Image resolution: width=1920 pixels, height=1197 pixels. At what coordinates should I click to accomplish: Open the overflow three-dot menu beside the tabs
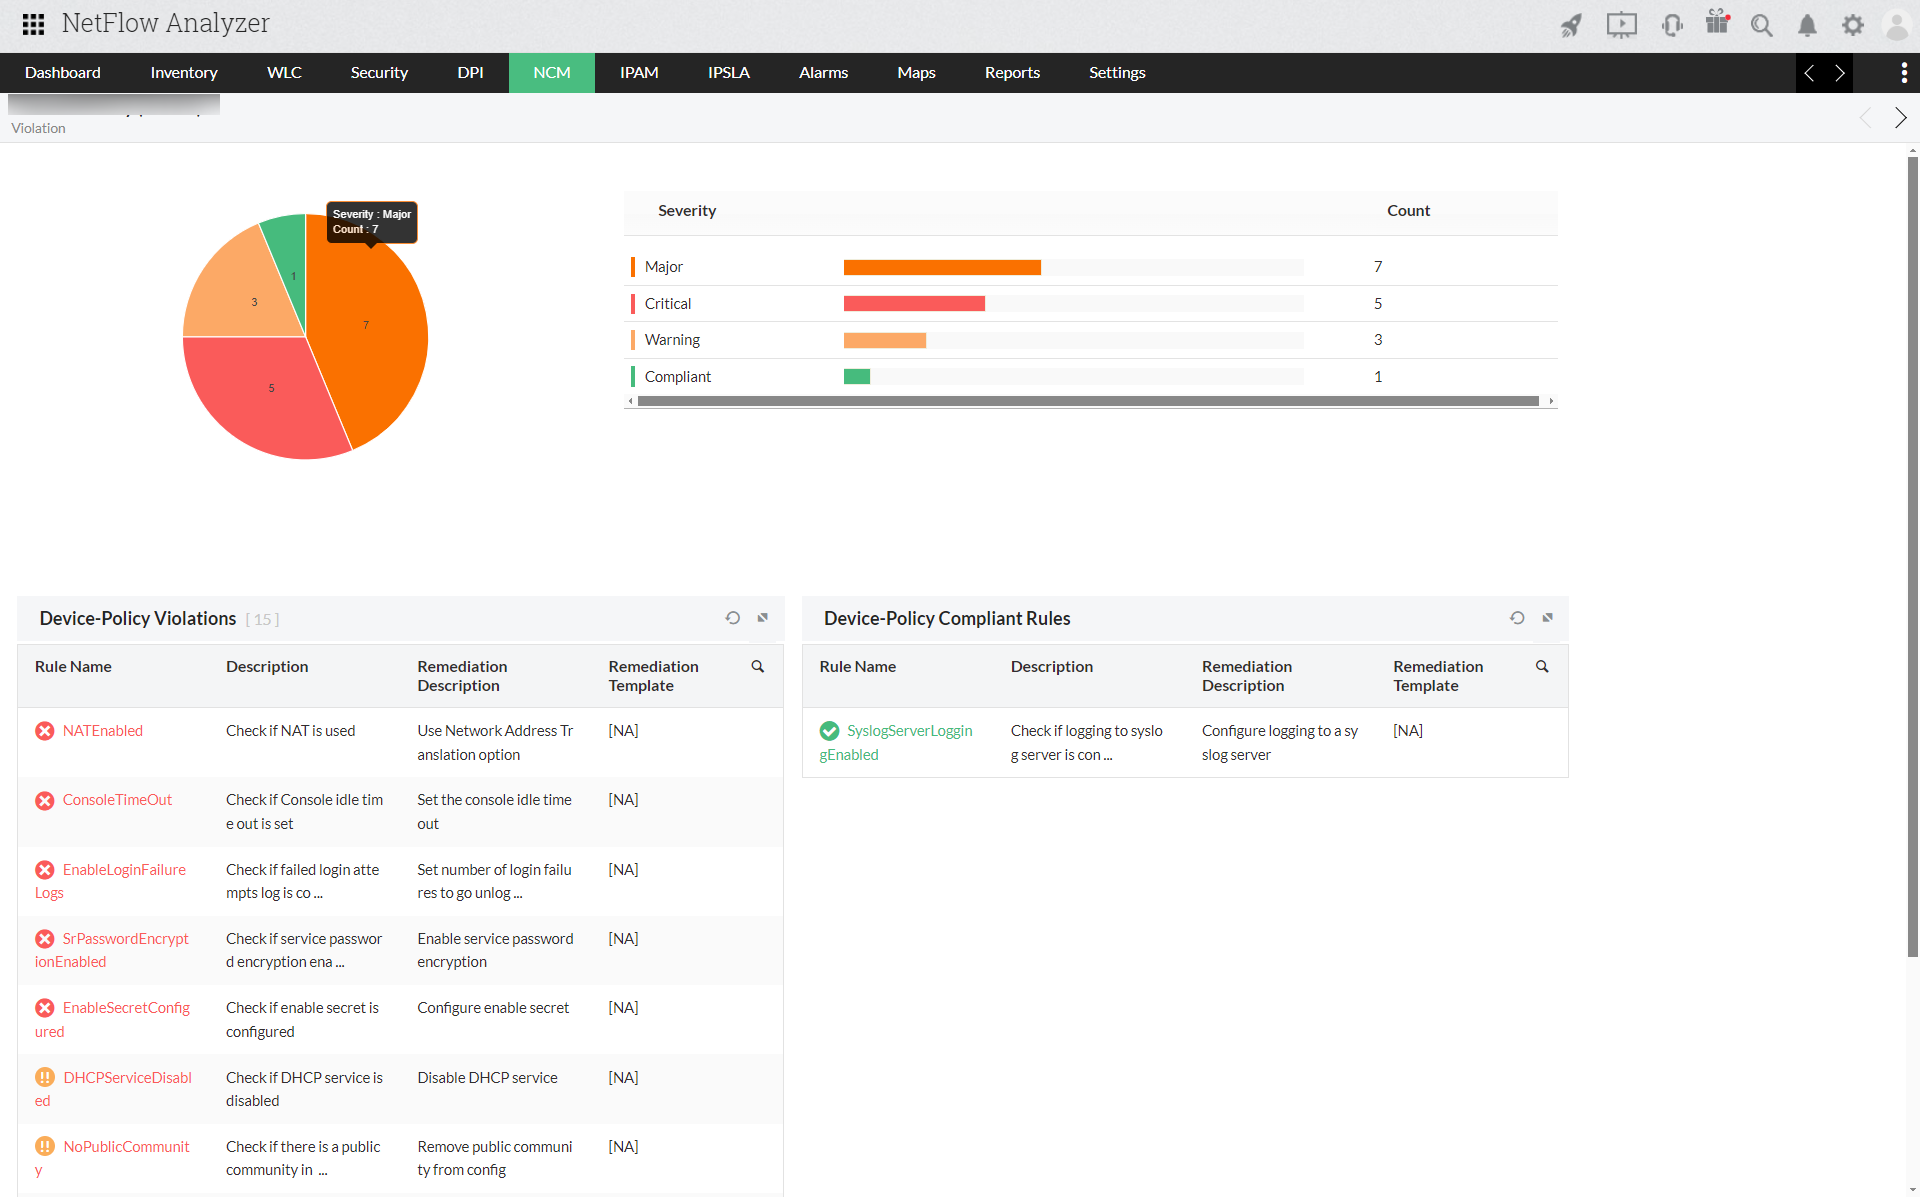(x=1904, y=72)
